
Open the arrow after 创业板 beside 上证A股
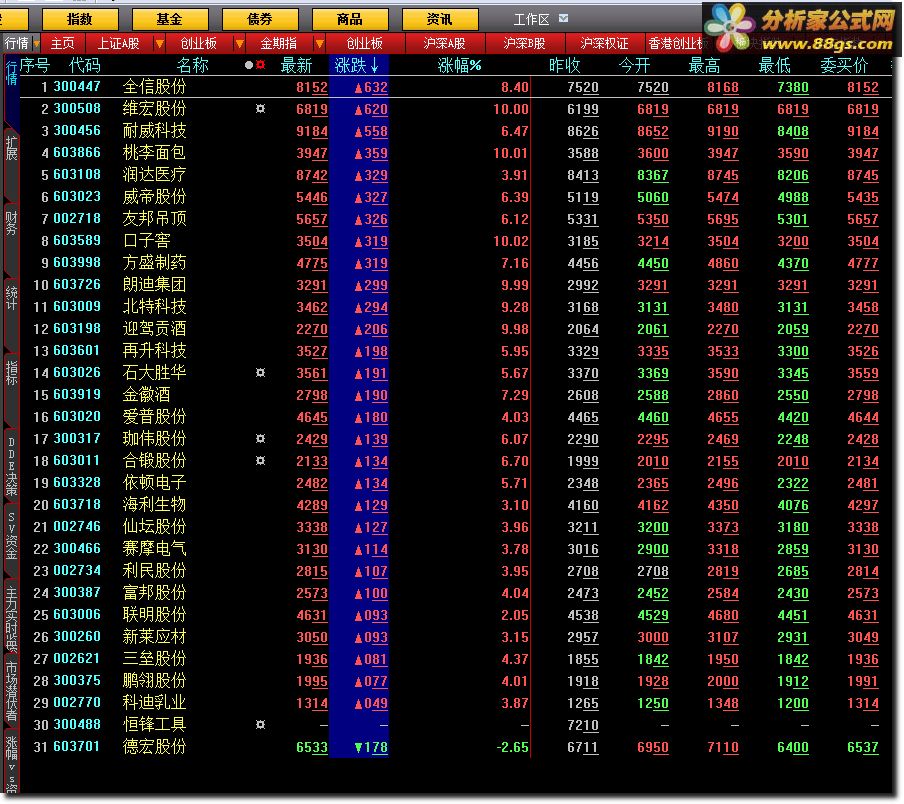coord(239,43)
